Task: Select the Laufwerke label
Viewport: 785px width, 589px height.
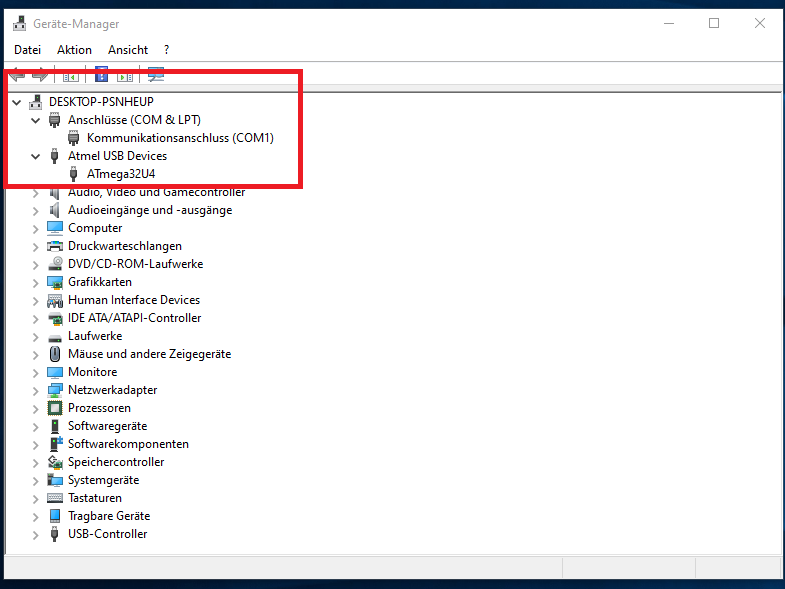Action: 95,336
